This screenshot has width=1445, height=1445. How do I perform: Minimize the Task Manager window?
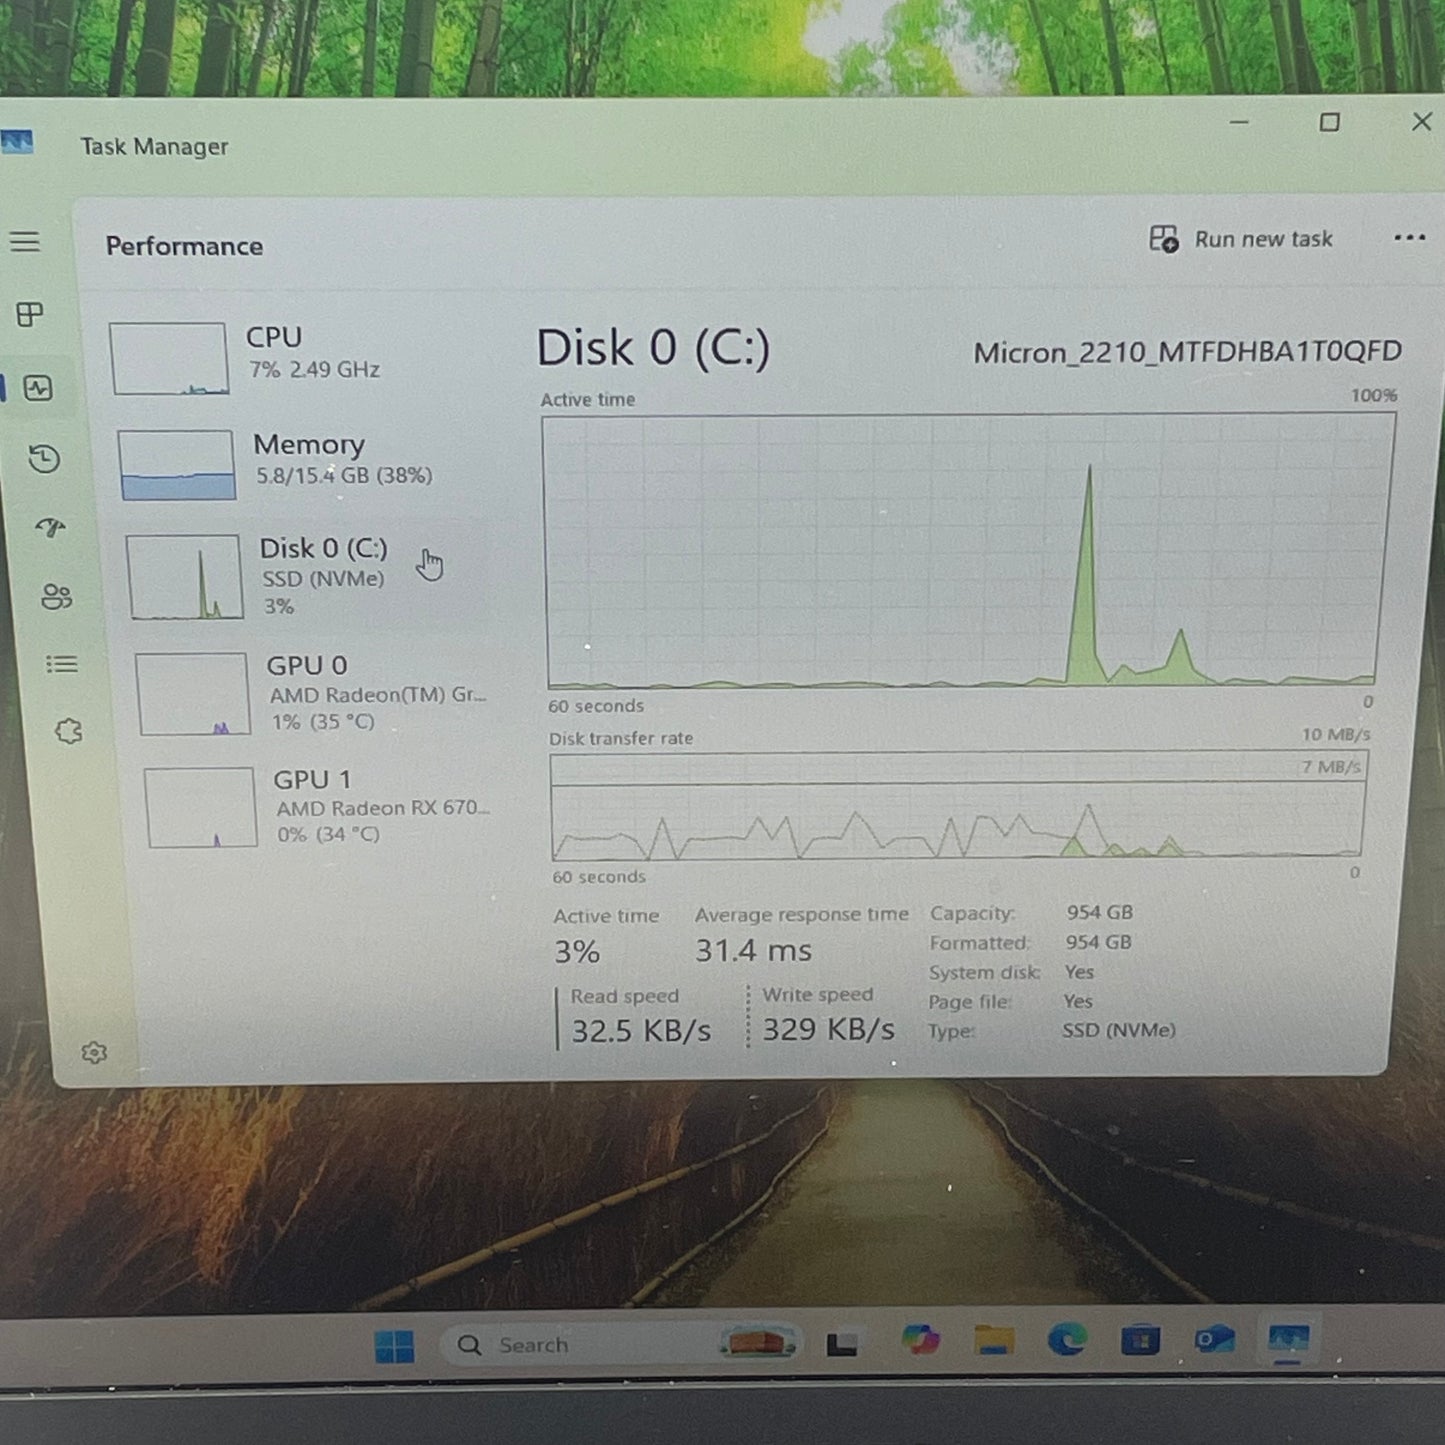(1239, 122)
